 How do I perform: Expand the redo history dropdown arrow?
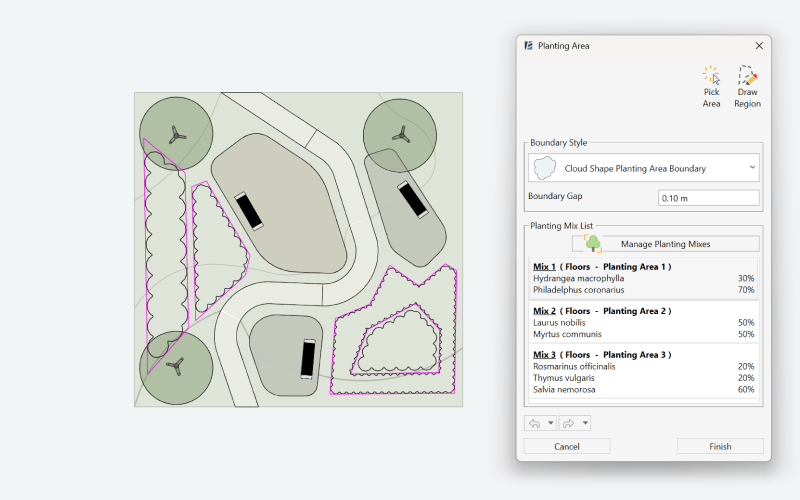point(585,423)
